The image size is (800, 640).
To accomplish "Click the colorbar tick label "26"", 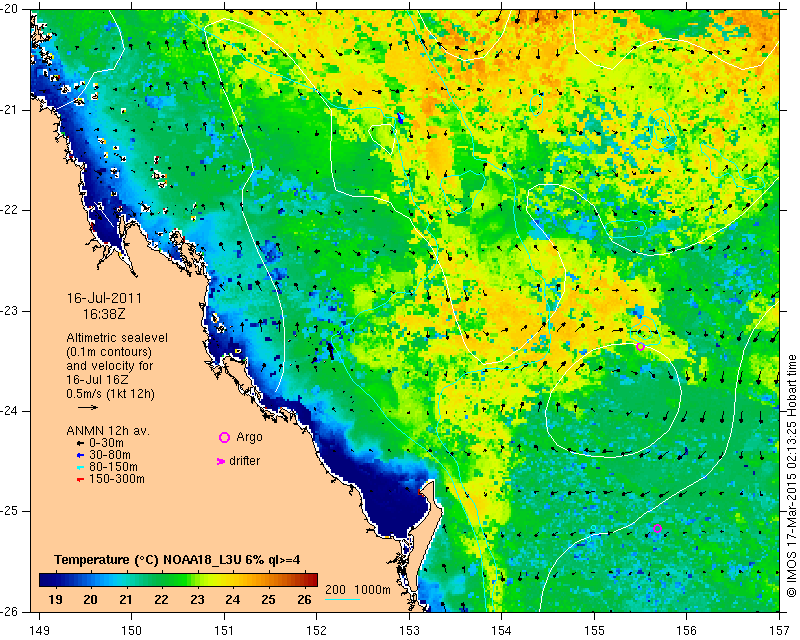I will coord(304,599).
